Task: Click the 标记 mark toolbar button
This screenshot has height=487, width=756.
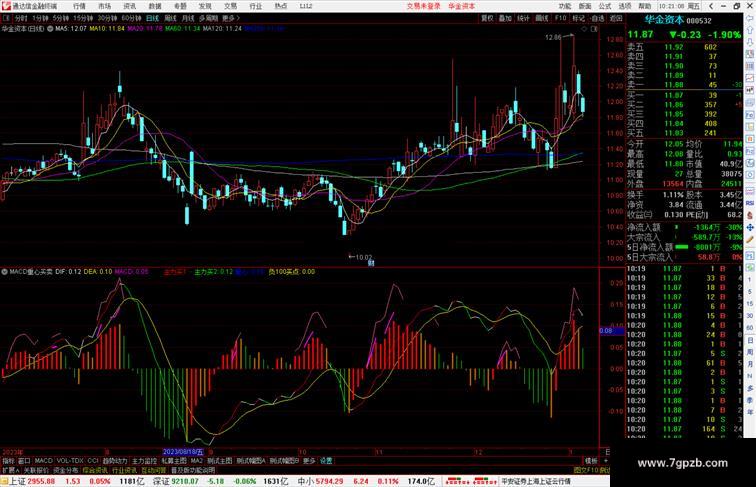Action: tap(578, 18)
